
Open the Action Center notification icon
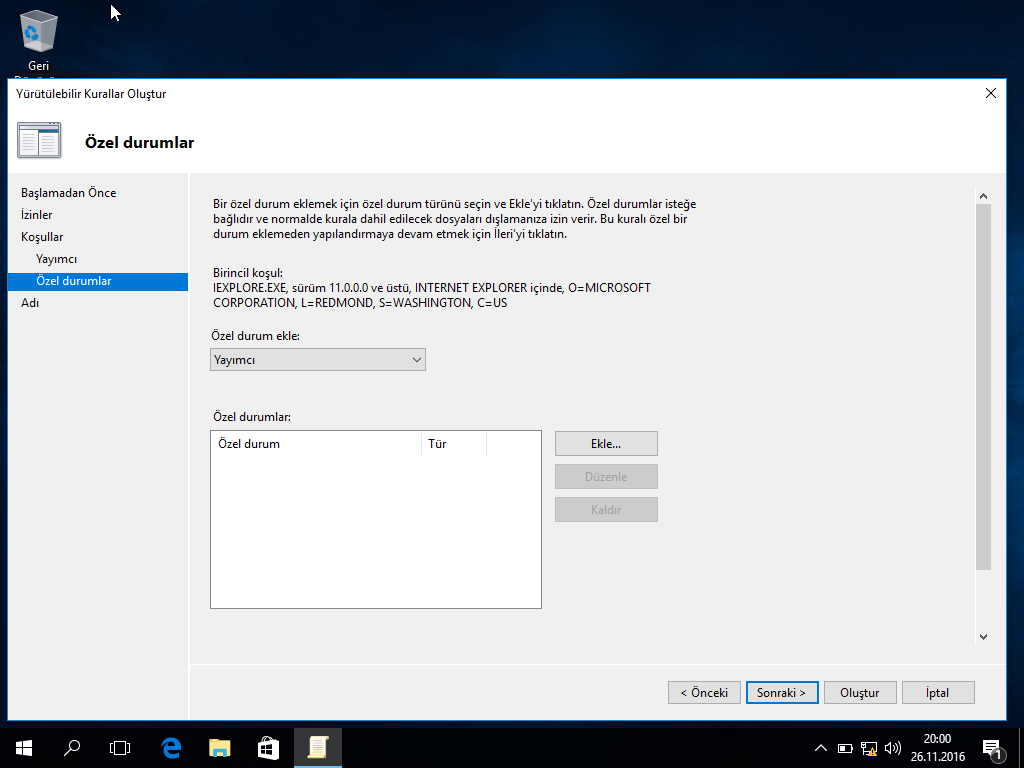[992, 748]
